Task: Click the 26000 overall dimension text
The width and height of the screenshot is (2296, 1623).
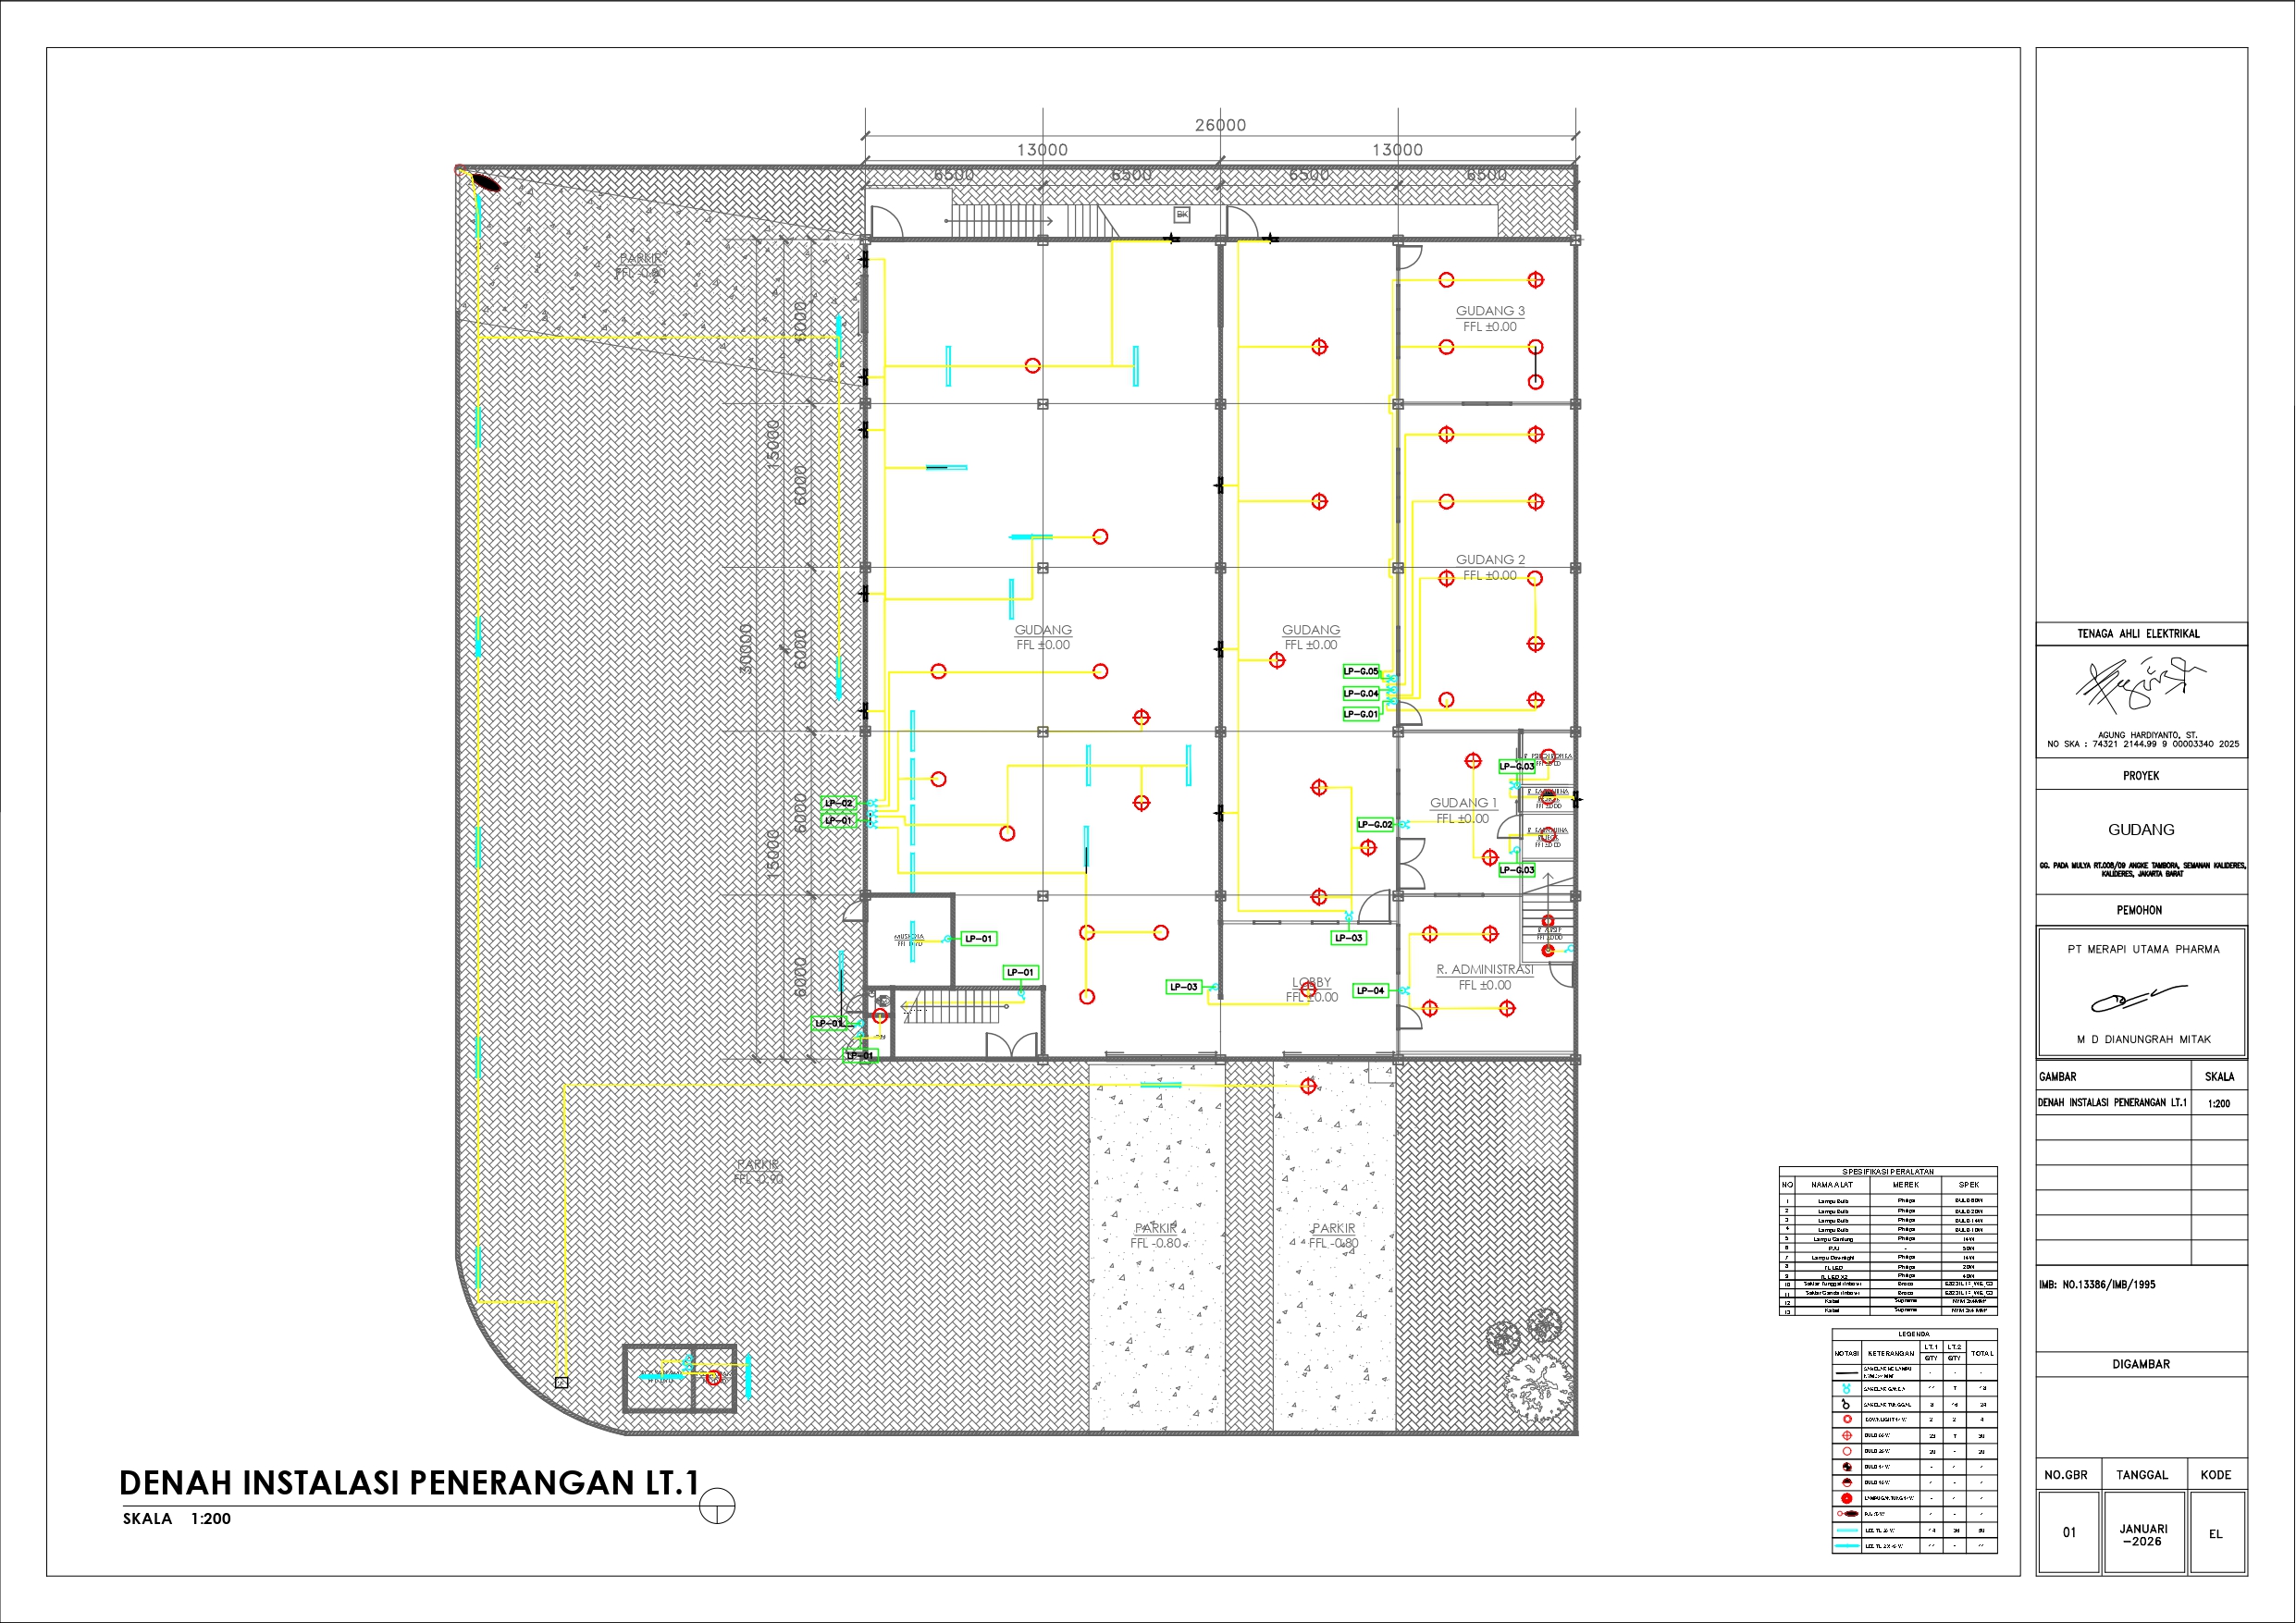Action: pyautogui.click(x=1221, y=125)
